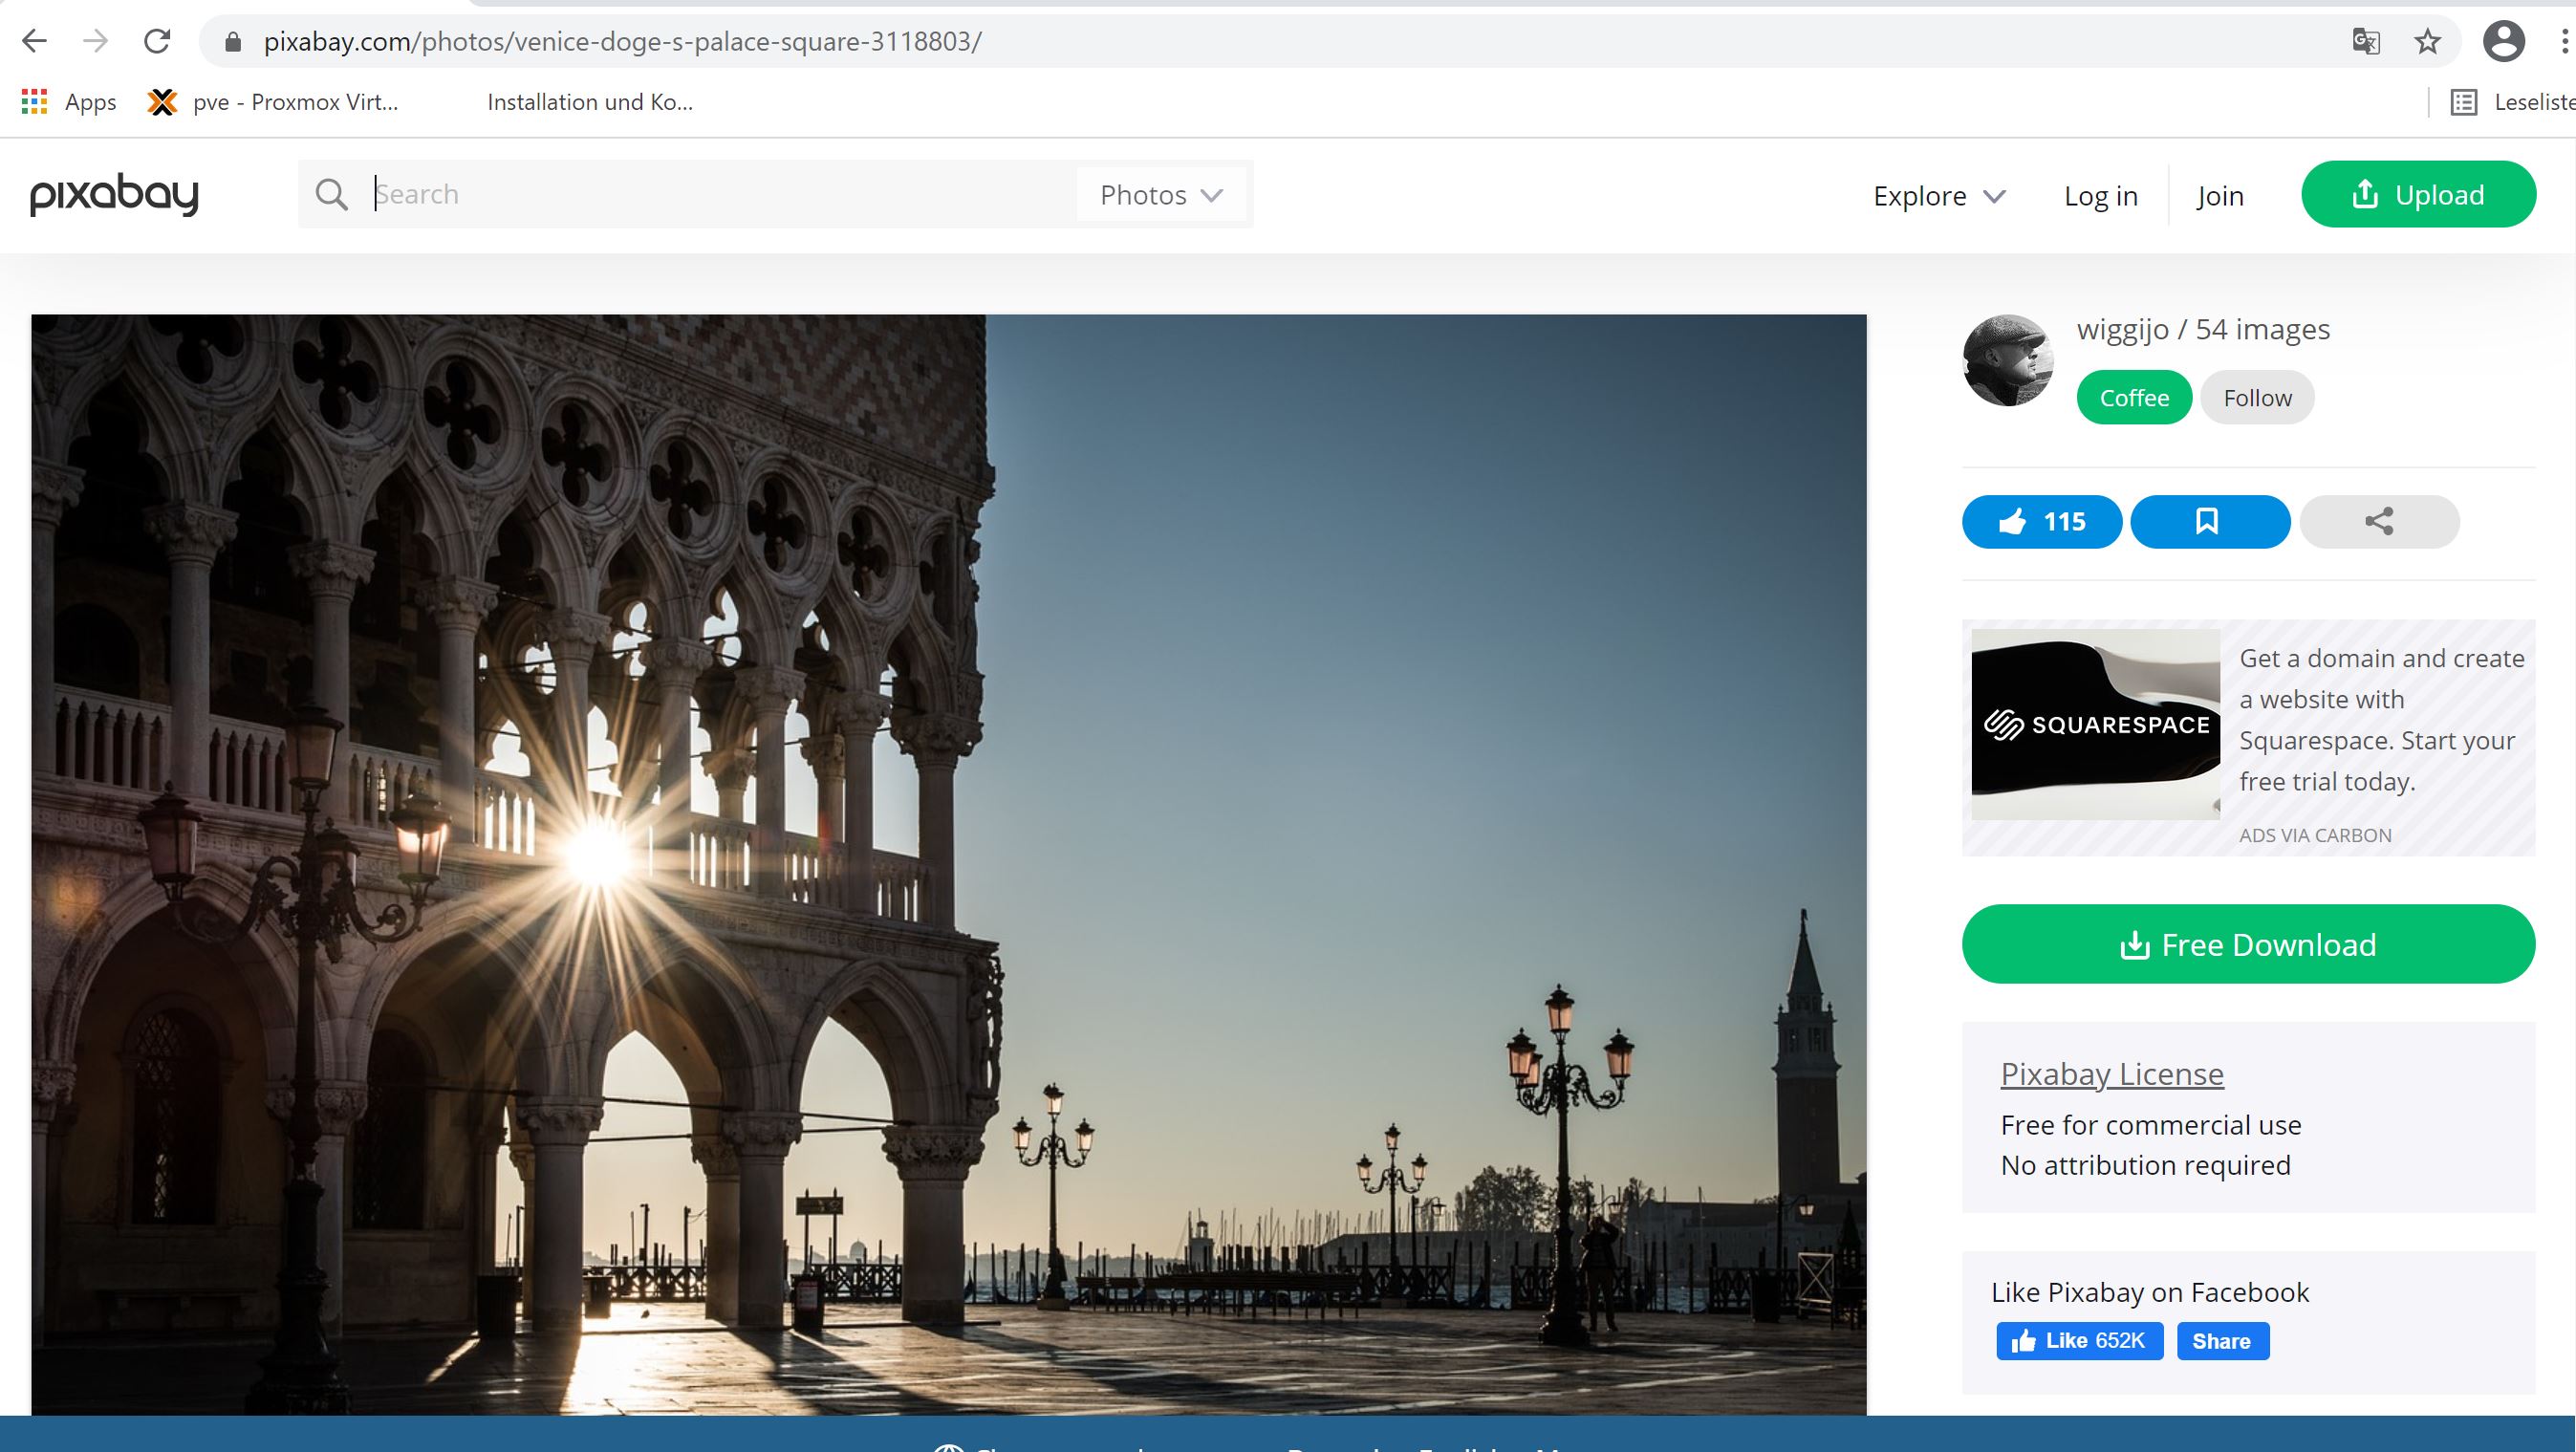
Task: Toggle Follow for user wiggijo
Action: pos(2257,397)
